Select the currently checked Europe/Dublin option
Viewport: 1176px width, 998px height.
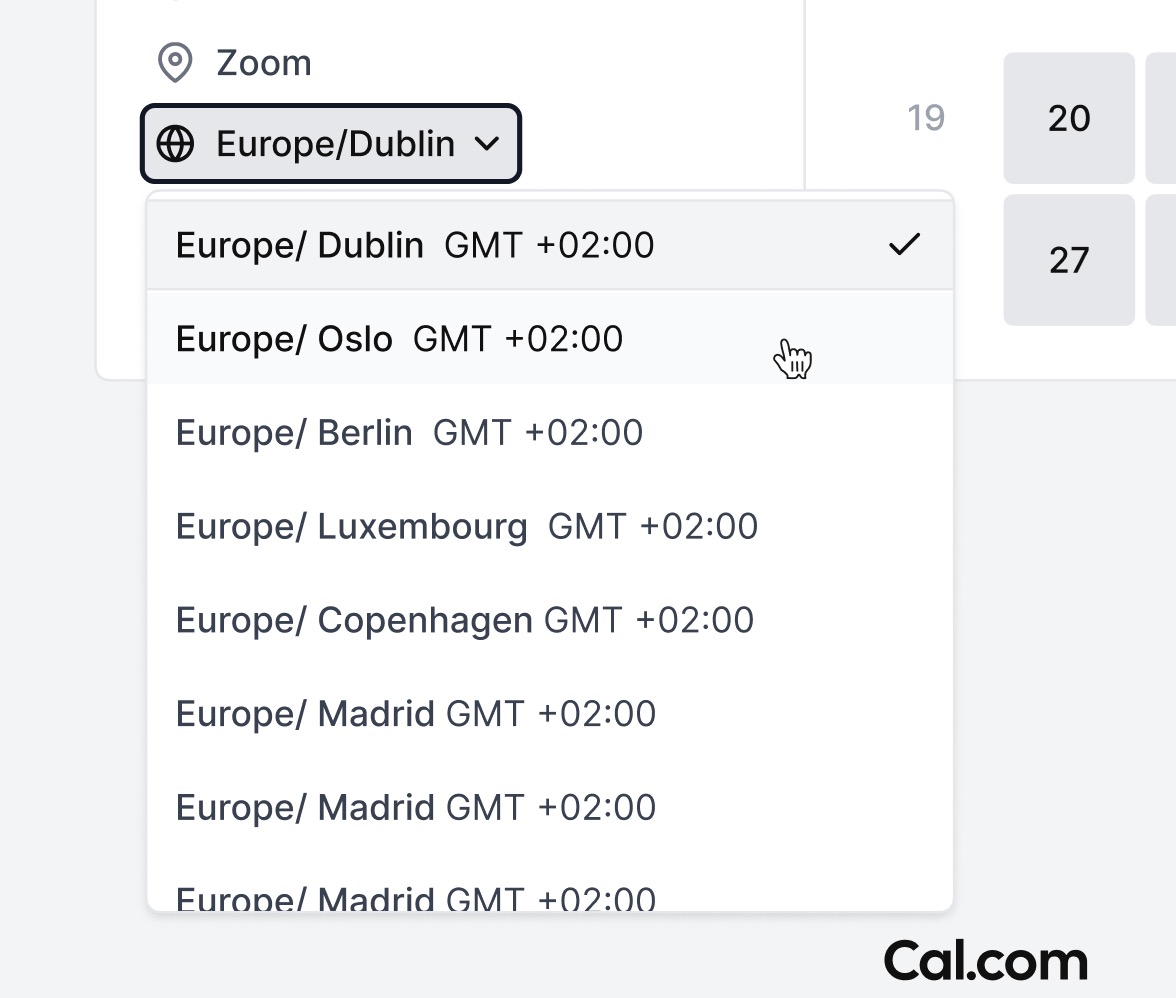pos(415,243)
